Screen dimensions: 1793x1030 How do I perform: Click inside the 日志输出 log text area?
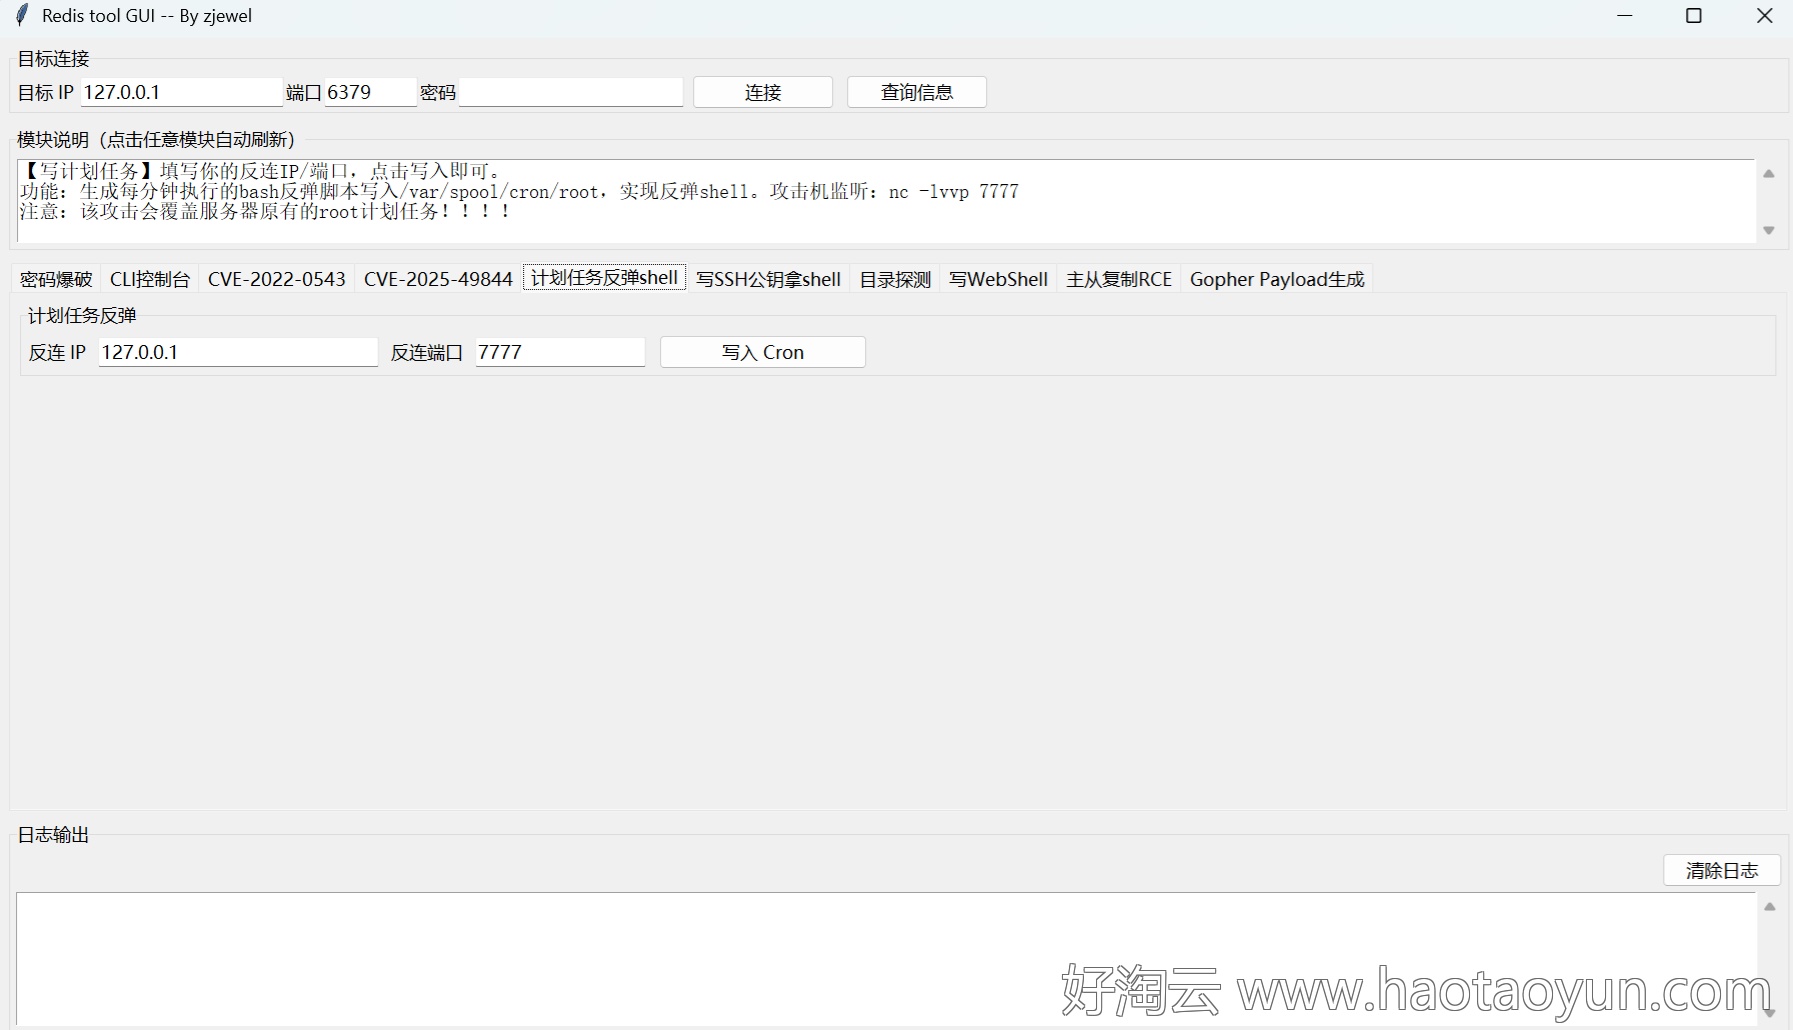pos(886,958)
